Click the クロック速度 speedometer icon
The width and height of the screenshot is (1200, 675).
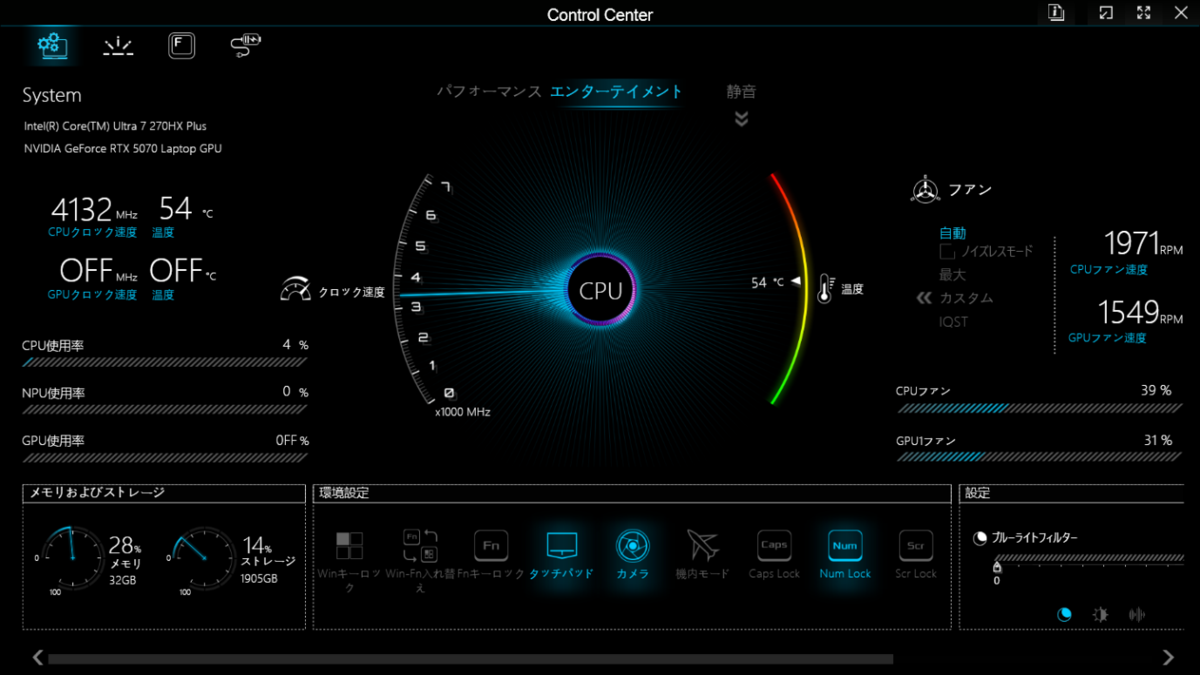(296, 290)
